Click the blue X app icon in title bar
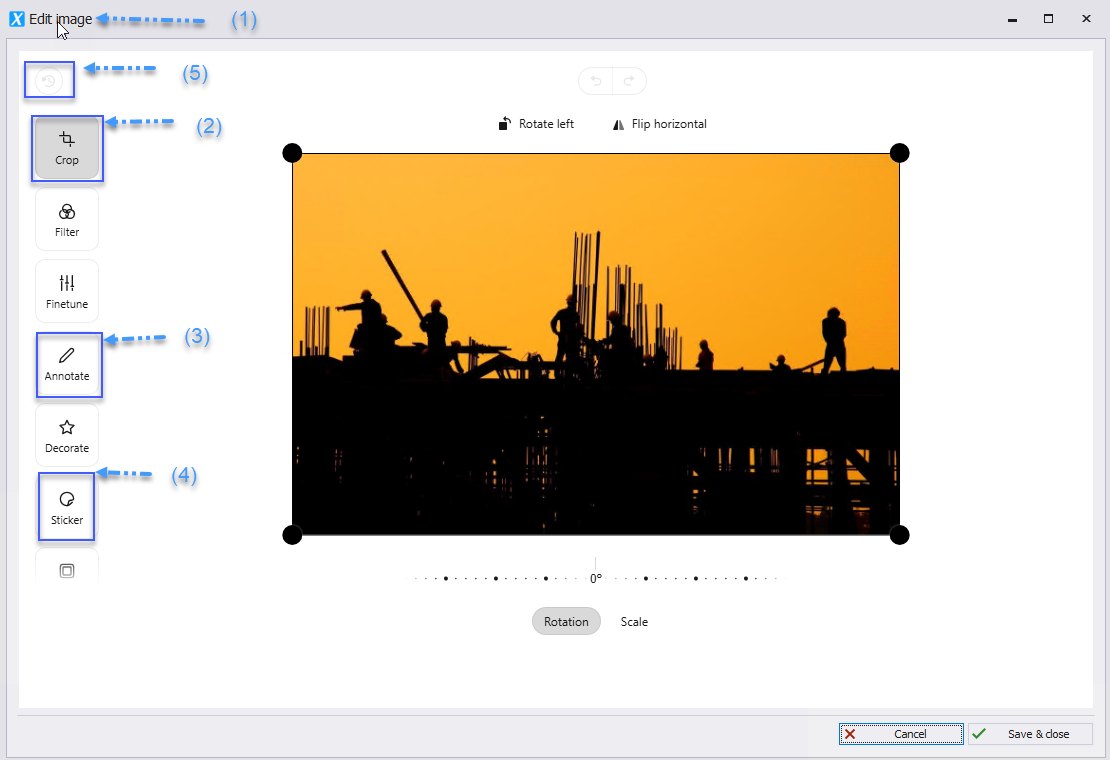Image resolution: width=1110 pixels, height=760 pixels. [x=17, y=19]
